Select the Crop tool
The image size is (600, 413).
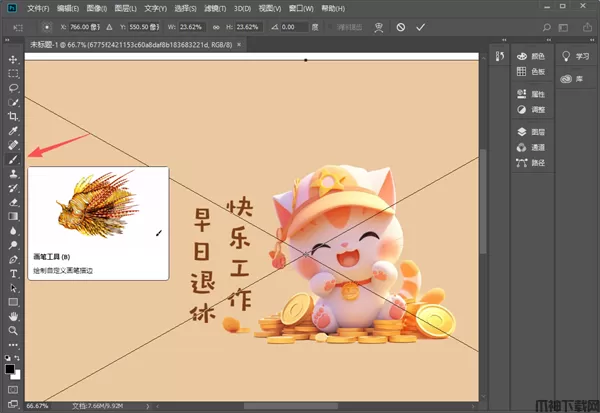(x=14, y=117)
